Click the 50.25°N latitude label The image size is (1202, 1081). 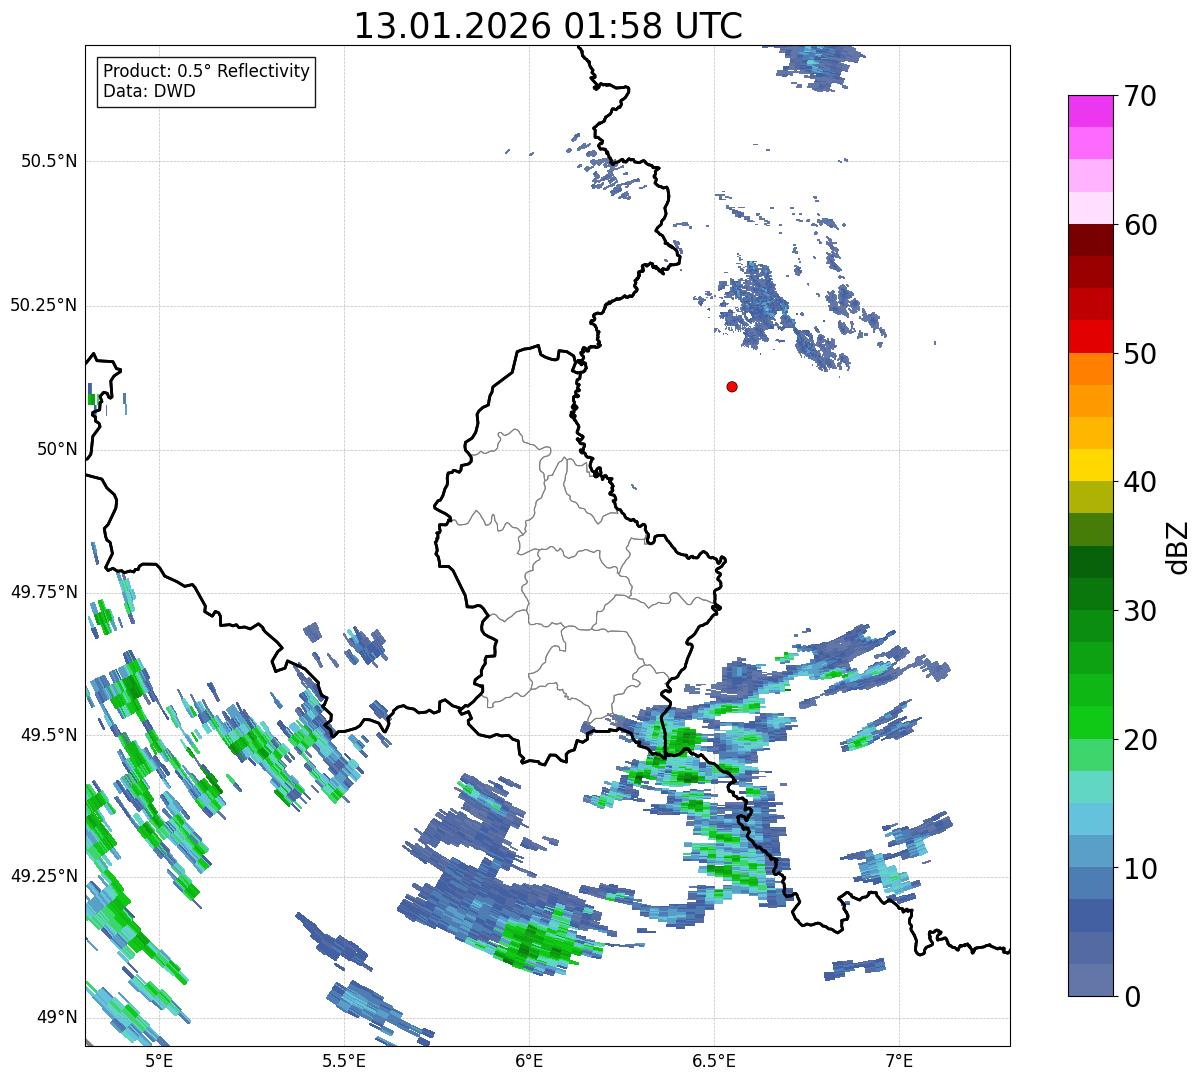pyautogui.click(x=43, y=305)
